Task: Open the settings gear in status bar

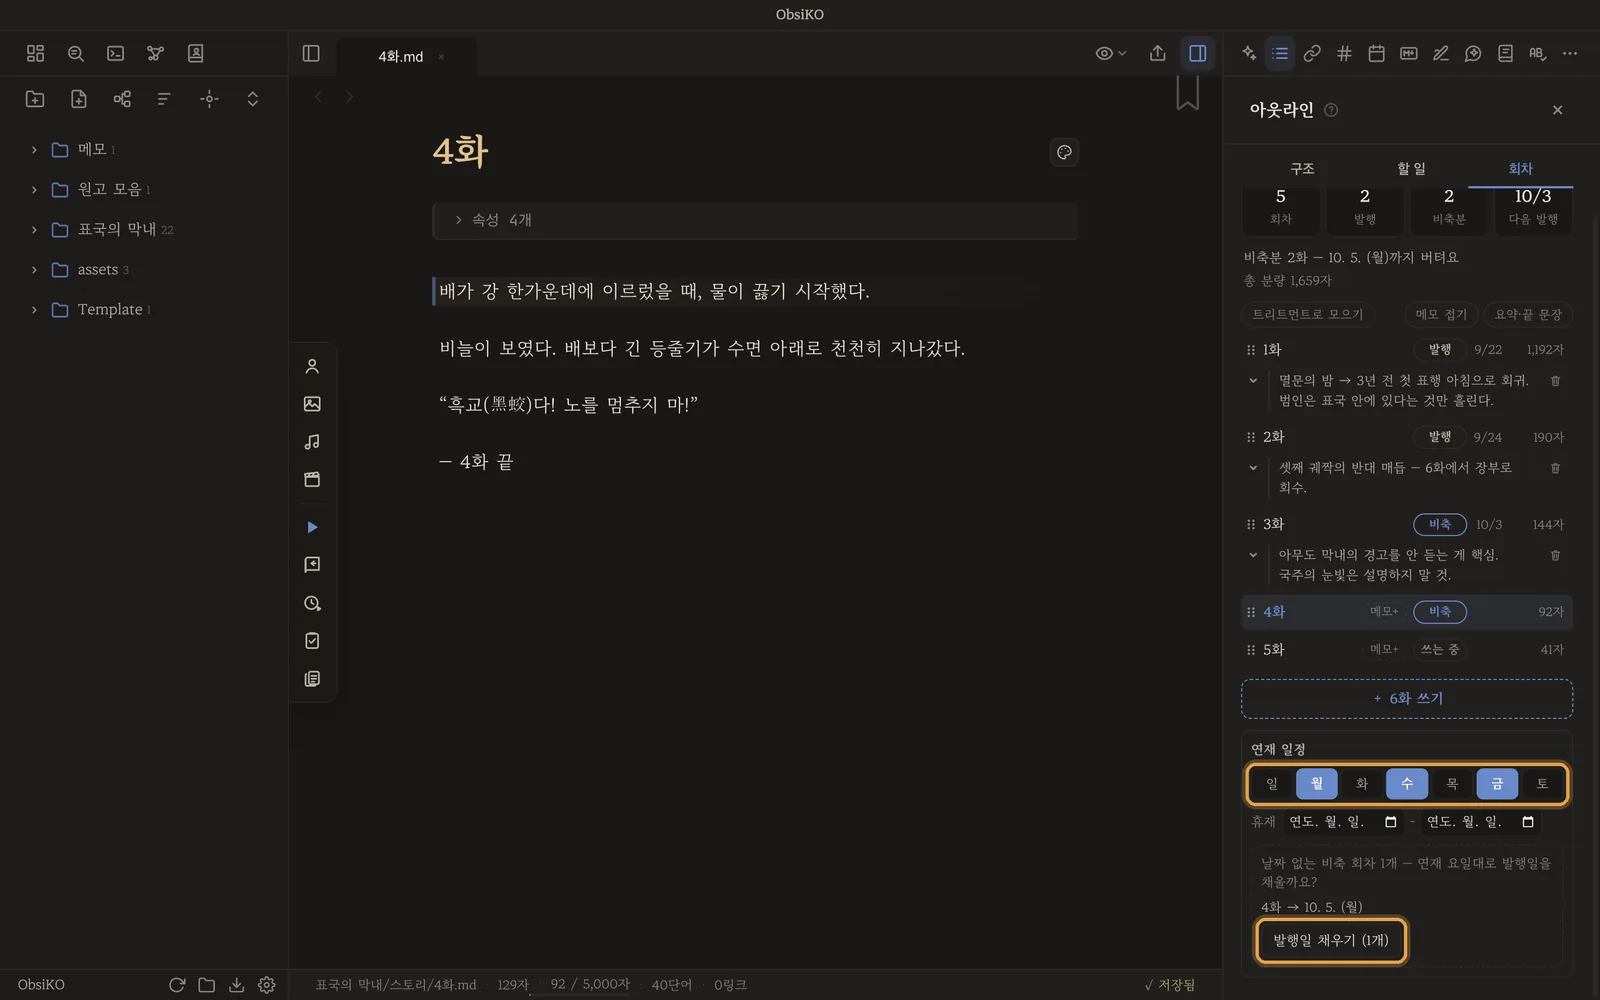Action: [266, 985]
